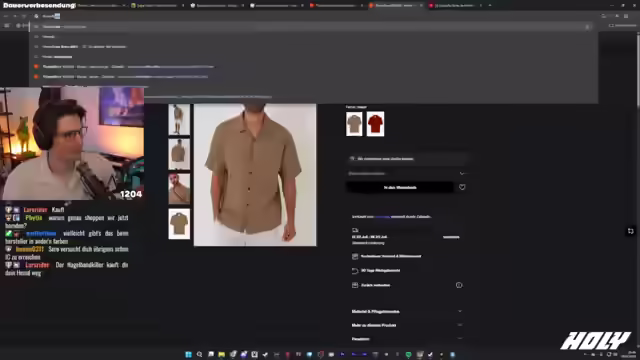This screenshot has width=640, height=360.
Task: Select the lower orange-icon suggestion row
Action: click(312, 77)
